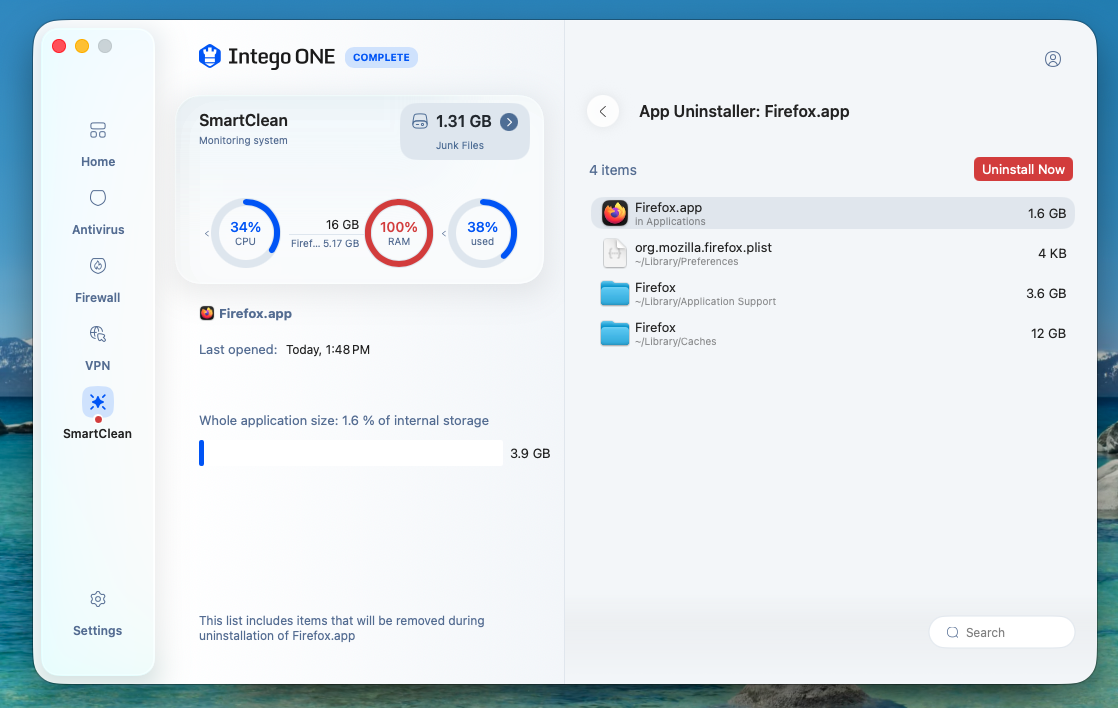The image size is (1118, 708).
Task: Click the 3.6 GB size value
Action: click(x=1046, y=293)
